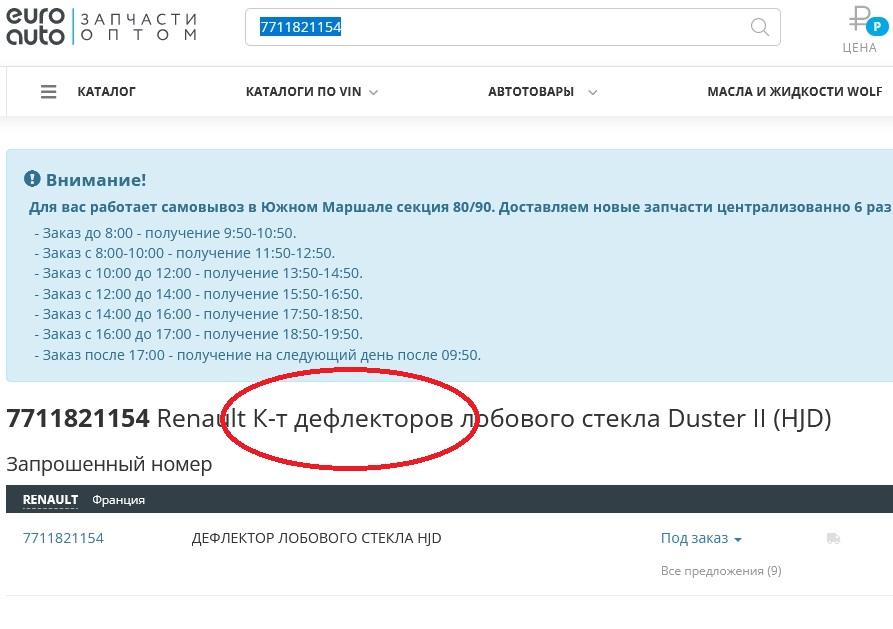
Task: Click the search field with 7711821154
Action: pyautogui.click(x=513, y=27)
